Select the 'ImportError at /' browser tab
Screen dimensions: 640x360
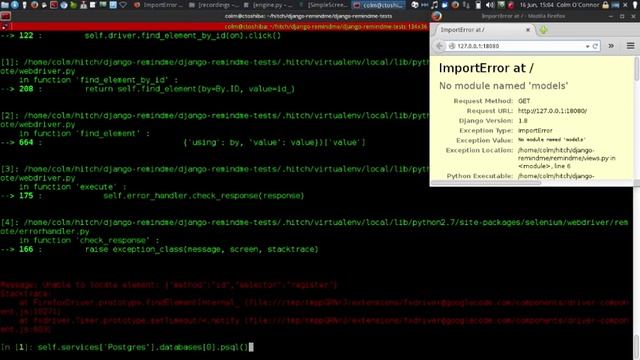click(484, 30)
